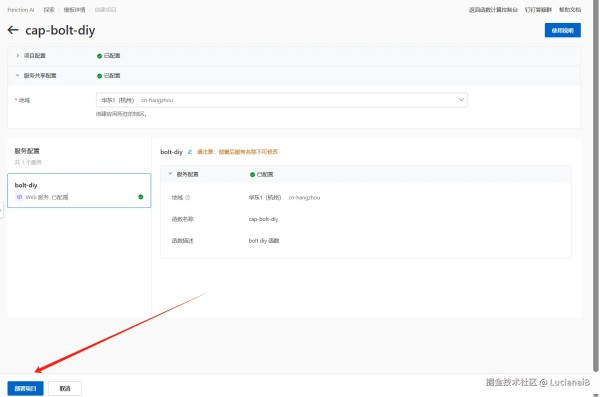Go back using the arrow beside cap-bolt-diy
Viewport: 600px width, 397px height.
point(13,30)
